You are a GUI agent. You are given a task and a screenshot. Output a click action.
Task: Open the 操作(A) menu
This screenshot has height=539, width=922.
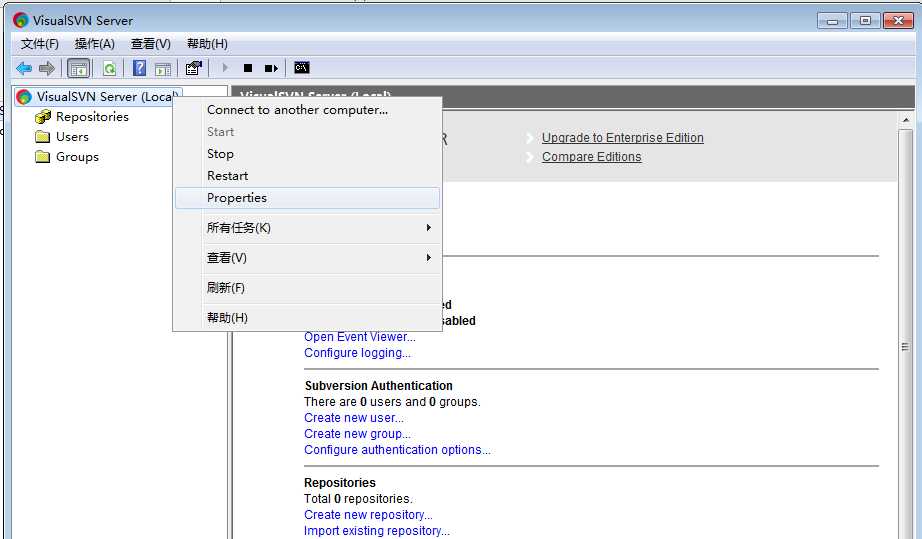[x=95, y=43]
